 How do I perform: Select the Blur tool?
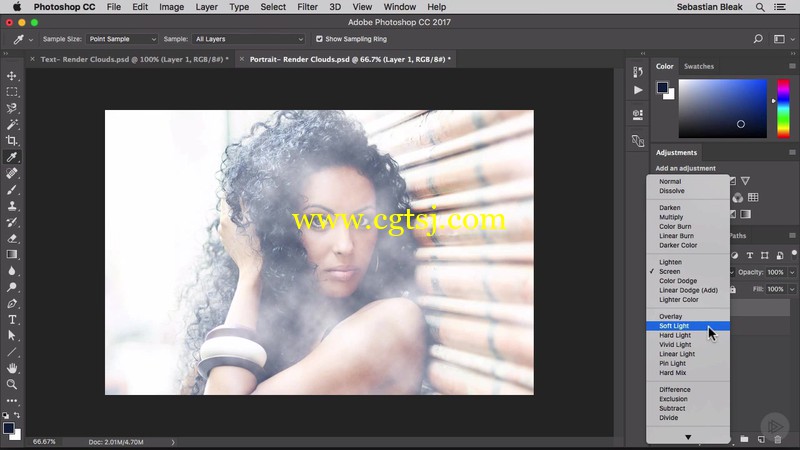pos(12,270)
